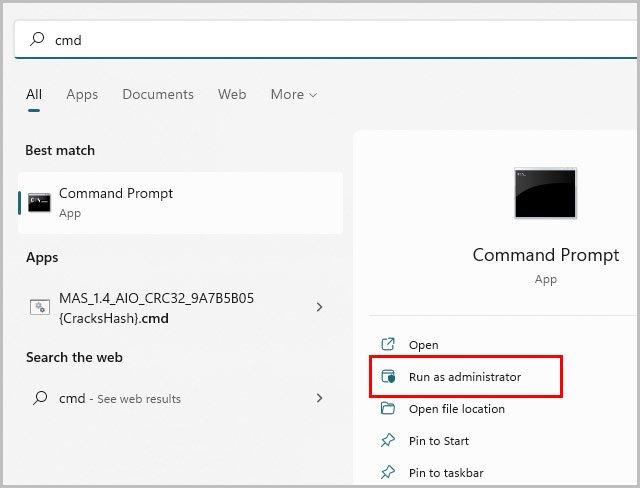
Task: Click the Pin to Start pin icon
Action: [x=387, y=440]
